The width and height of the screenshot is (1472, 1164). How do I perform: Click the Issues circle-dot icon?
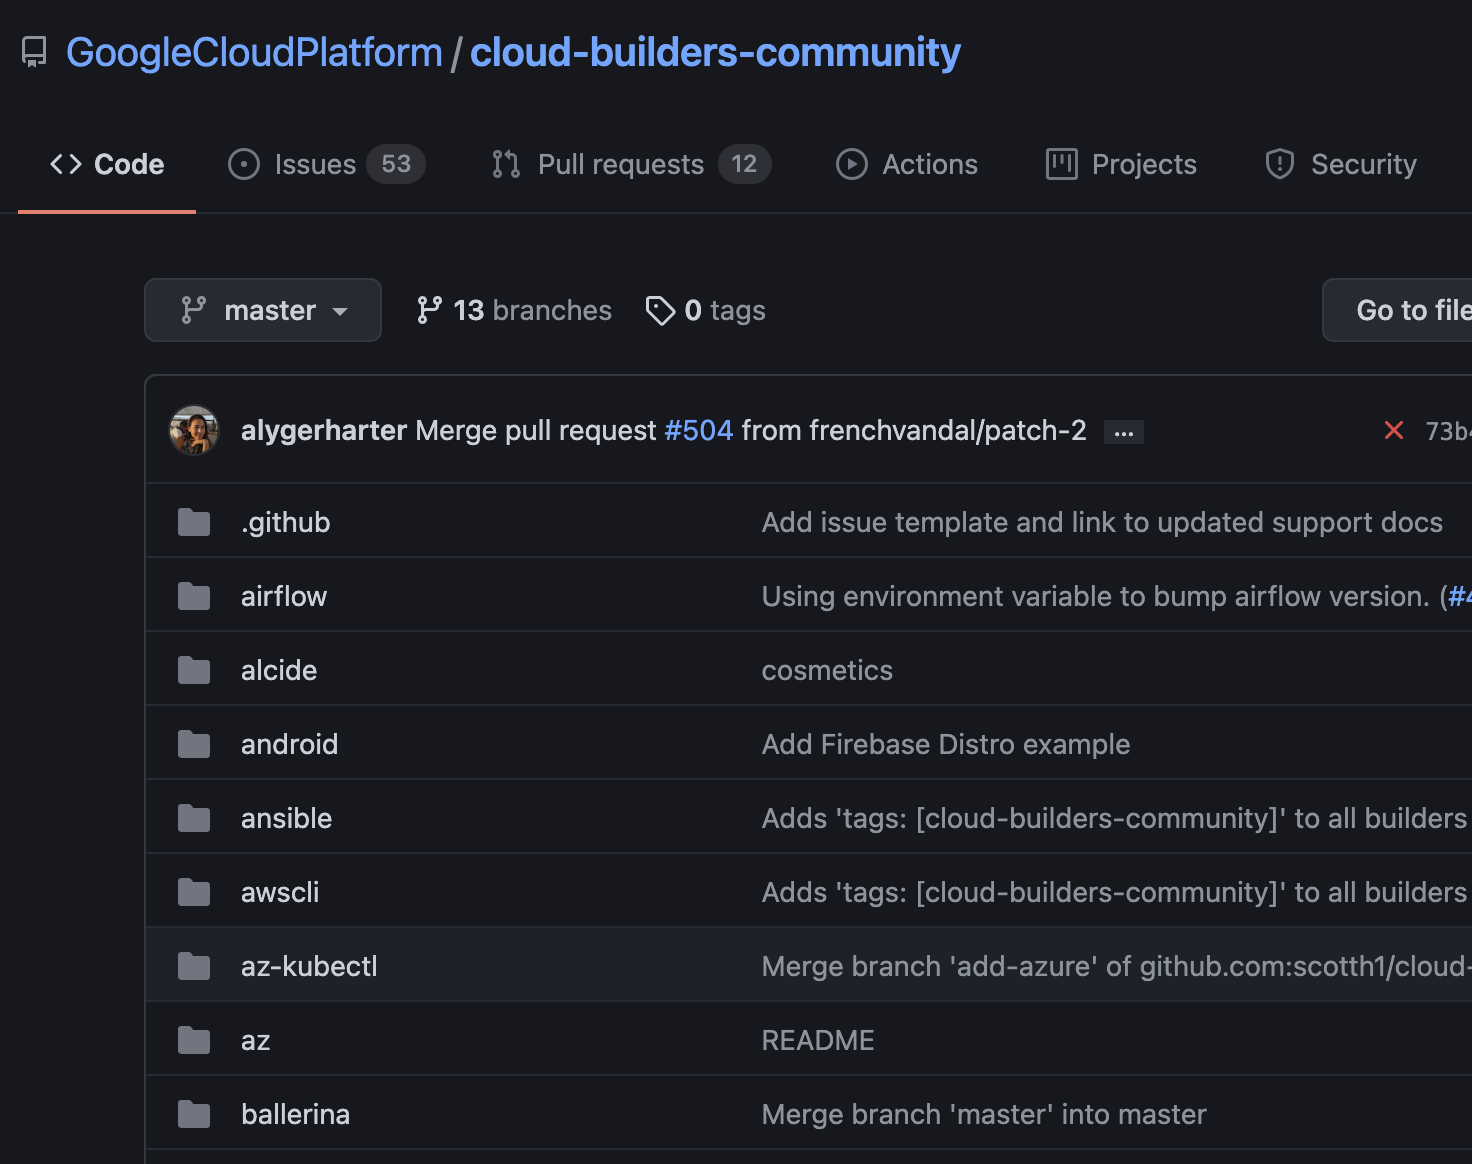click(244, 164)
